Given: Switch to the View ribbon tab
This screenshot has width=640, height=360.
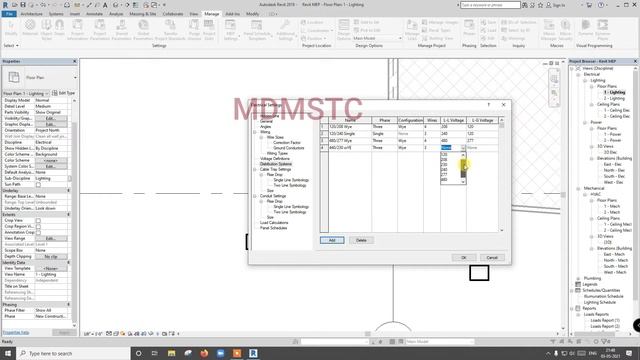Looking at the screenshot, I should pos(193,14).
